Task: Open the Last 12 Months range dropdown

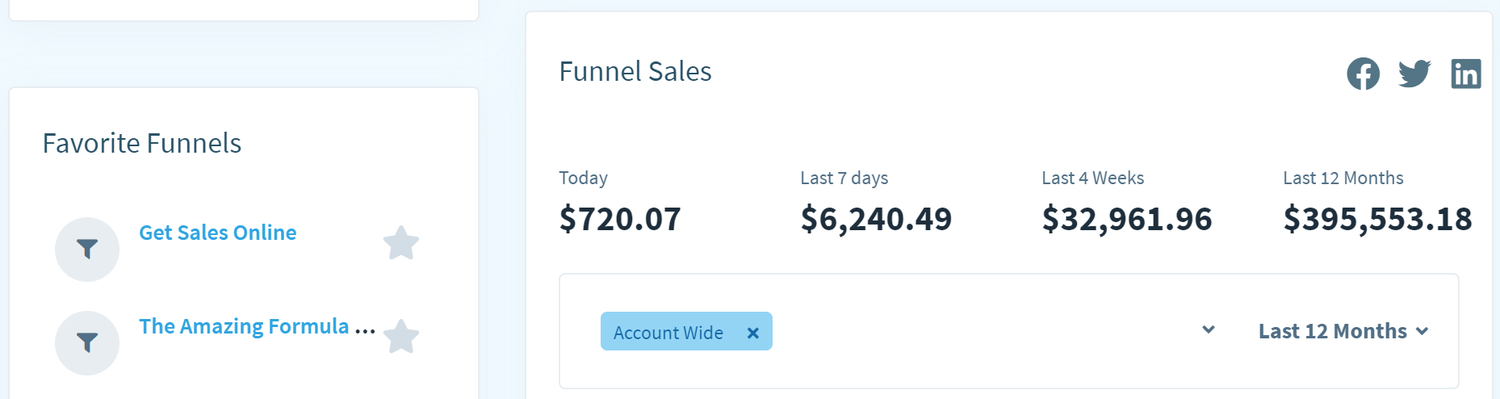Action: pyautogui.click(x=1343, y=331)
